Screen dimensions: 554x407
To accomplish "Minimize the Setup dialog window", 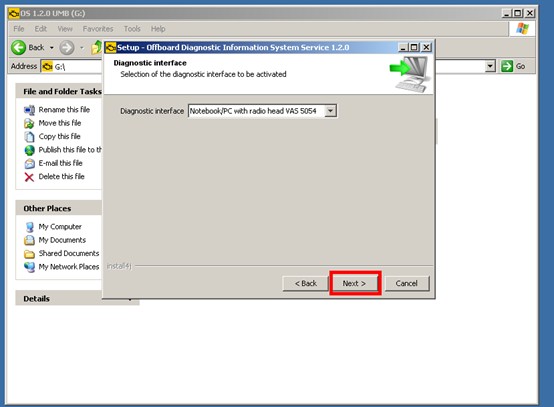I will click(403, 47).
